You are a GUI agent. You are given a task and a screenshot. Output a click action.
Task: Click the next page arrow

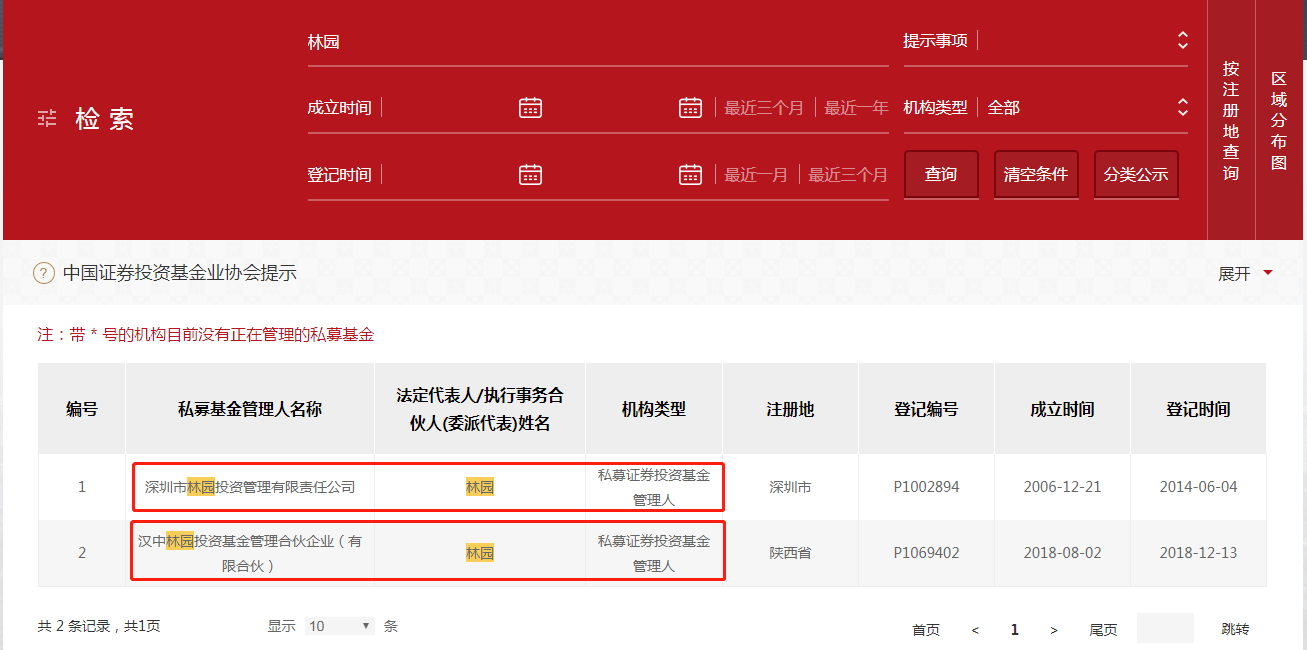(1054, 630)
